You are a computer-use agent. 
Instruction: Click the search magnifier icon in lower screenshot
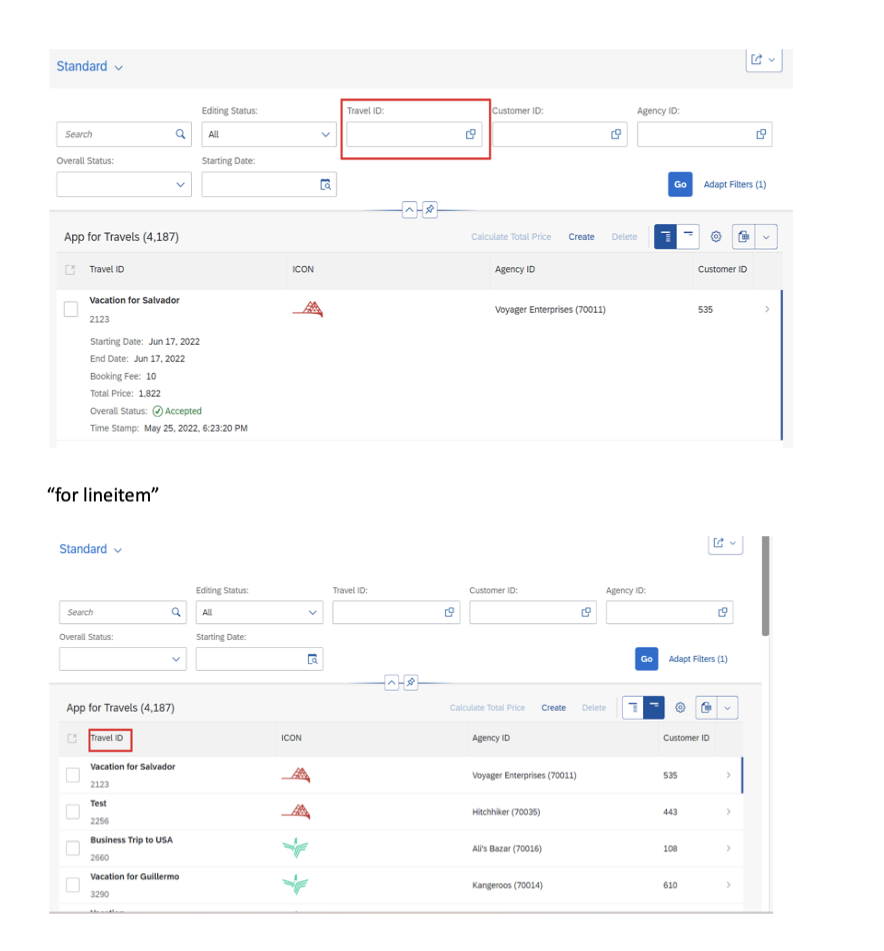tap(176, 612)
